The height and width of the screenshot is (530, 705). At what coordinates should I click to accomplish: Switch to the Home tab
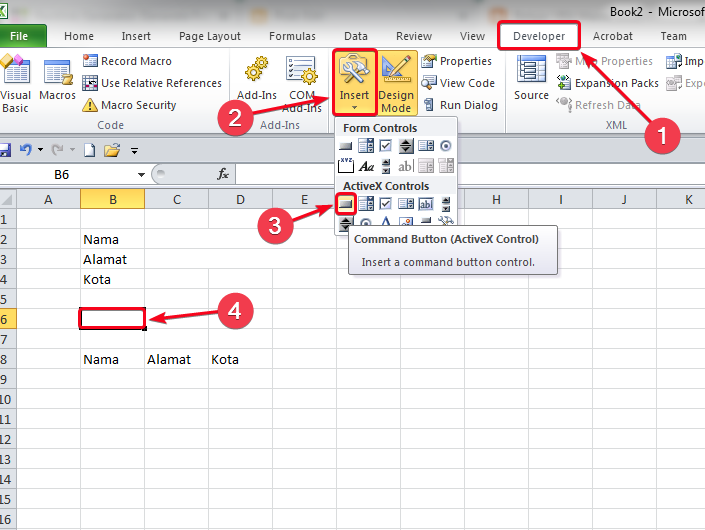(79, 36)
